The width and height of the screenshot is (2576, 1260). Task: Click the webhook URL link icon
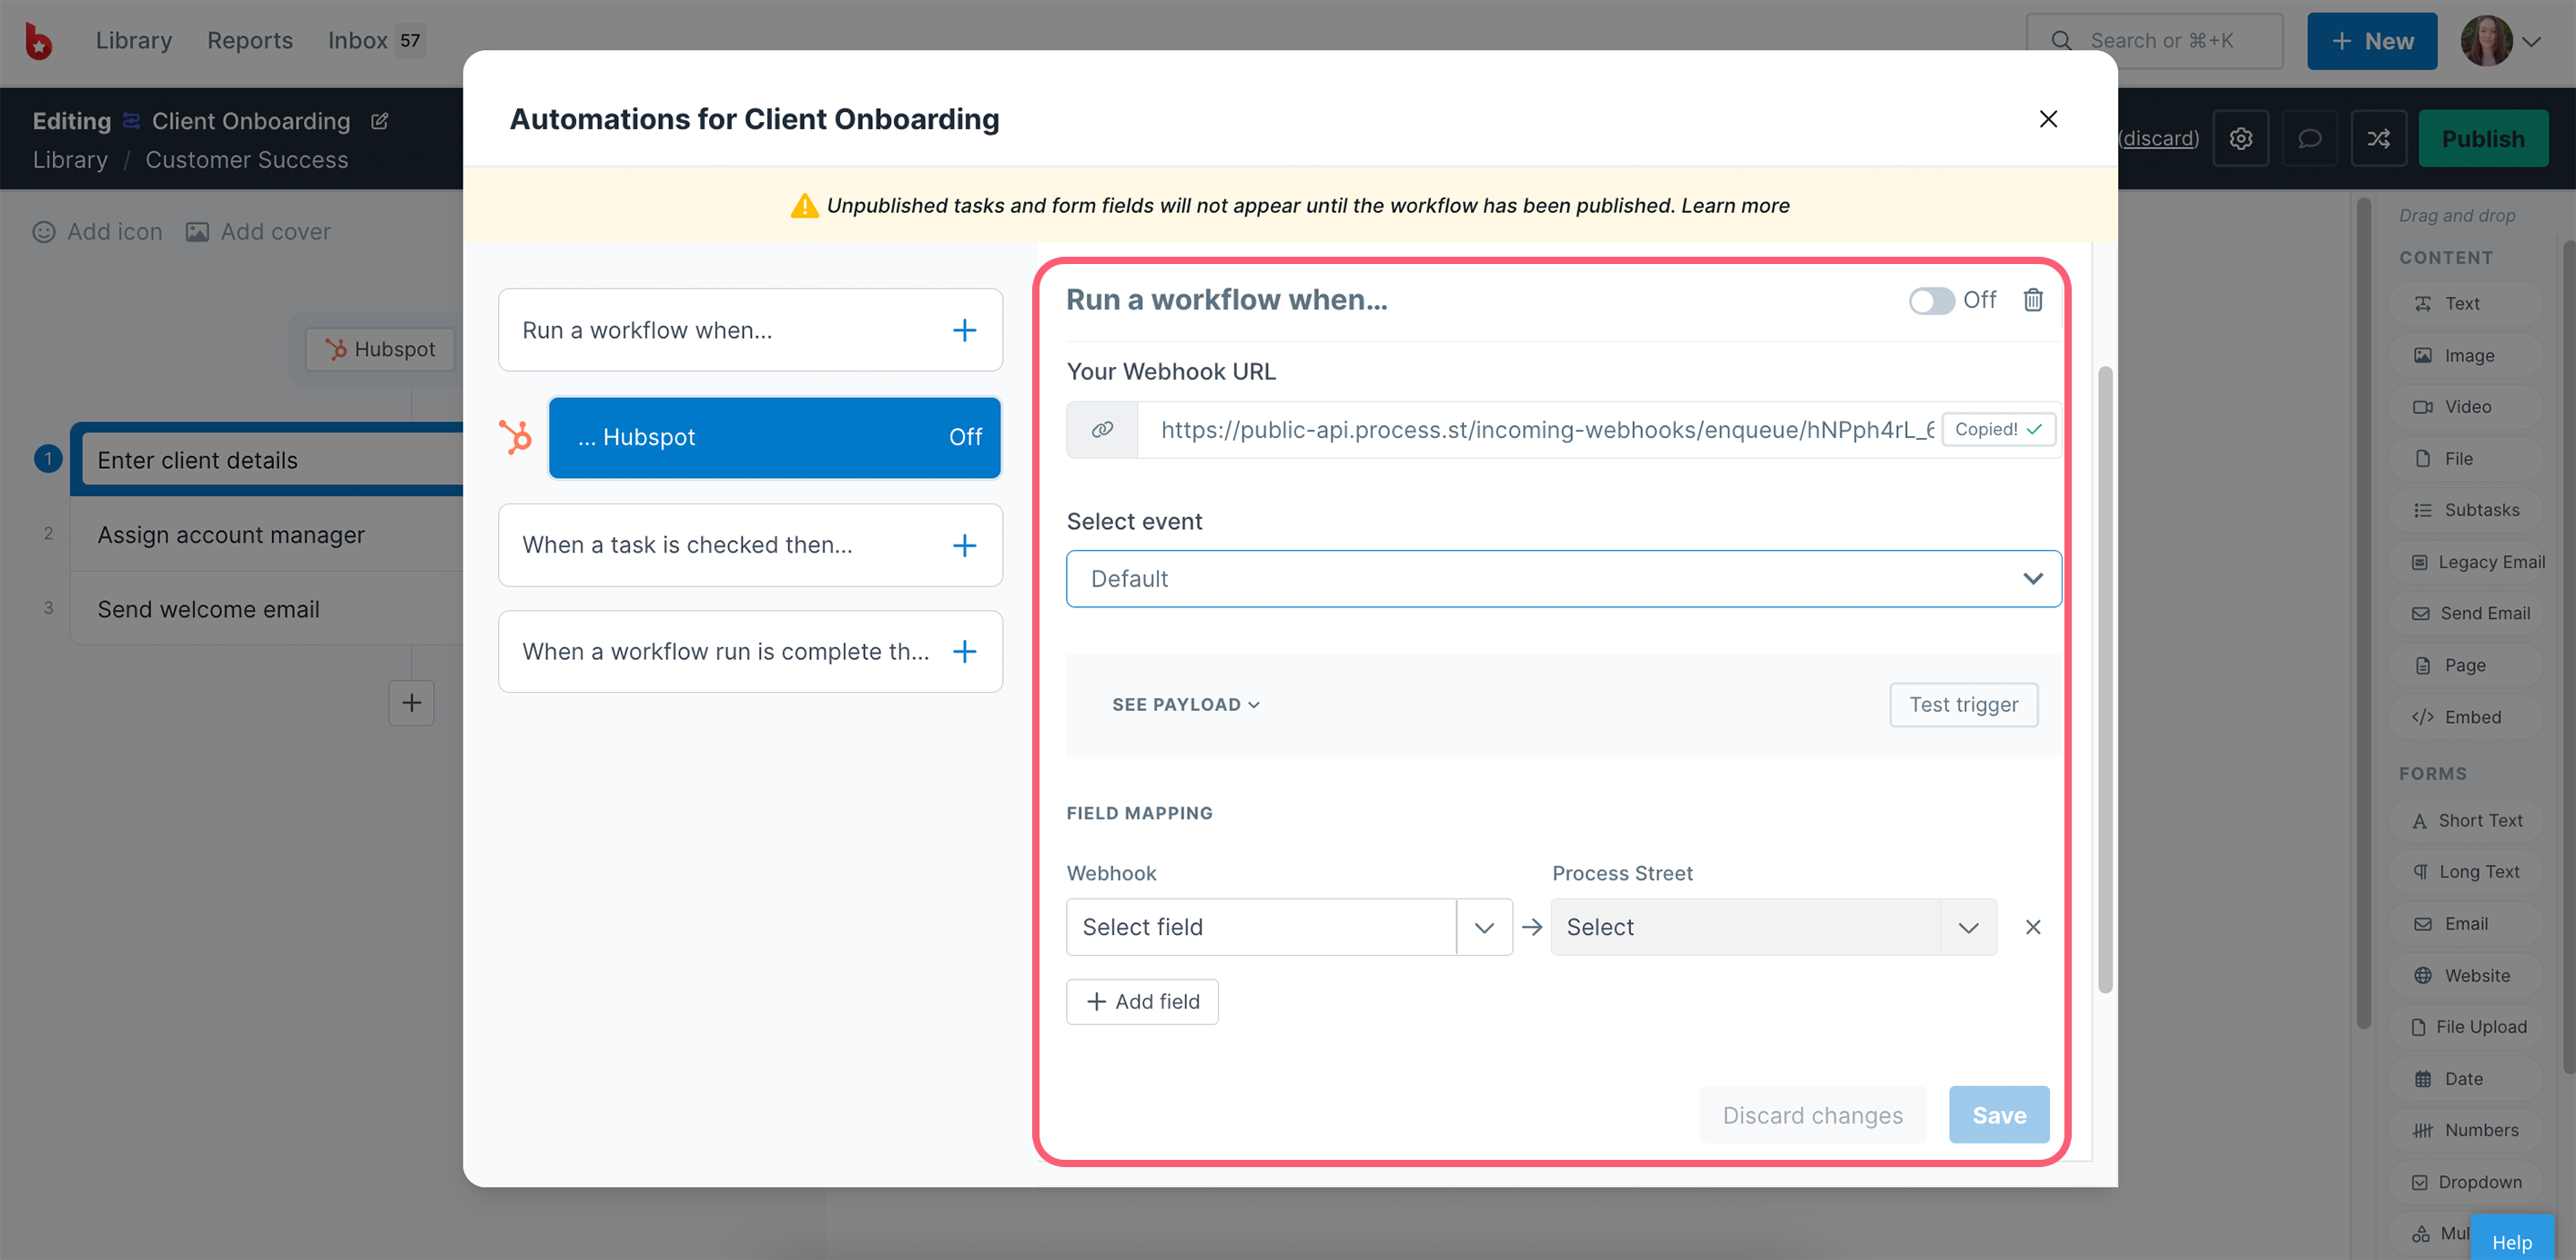(1102, 429)
